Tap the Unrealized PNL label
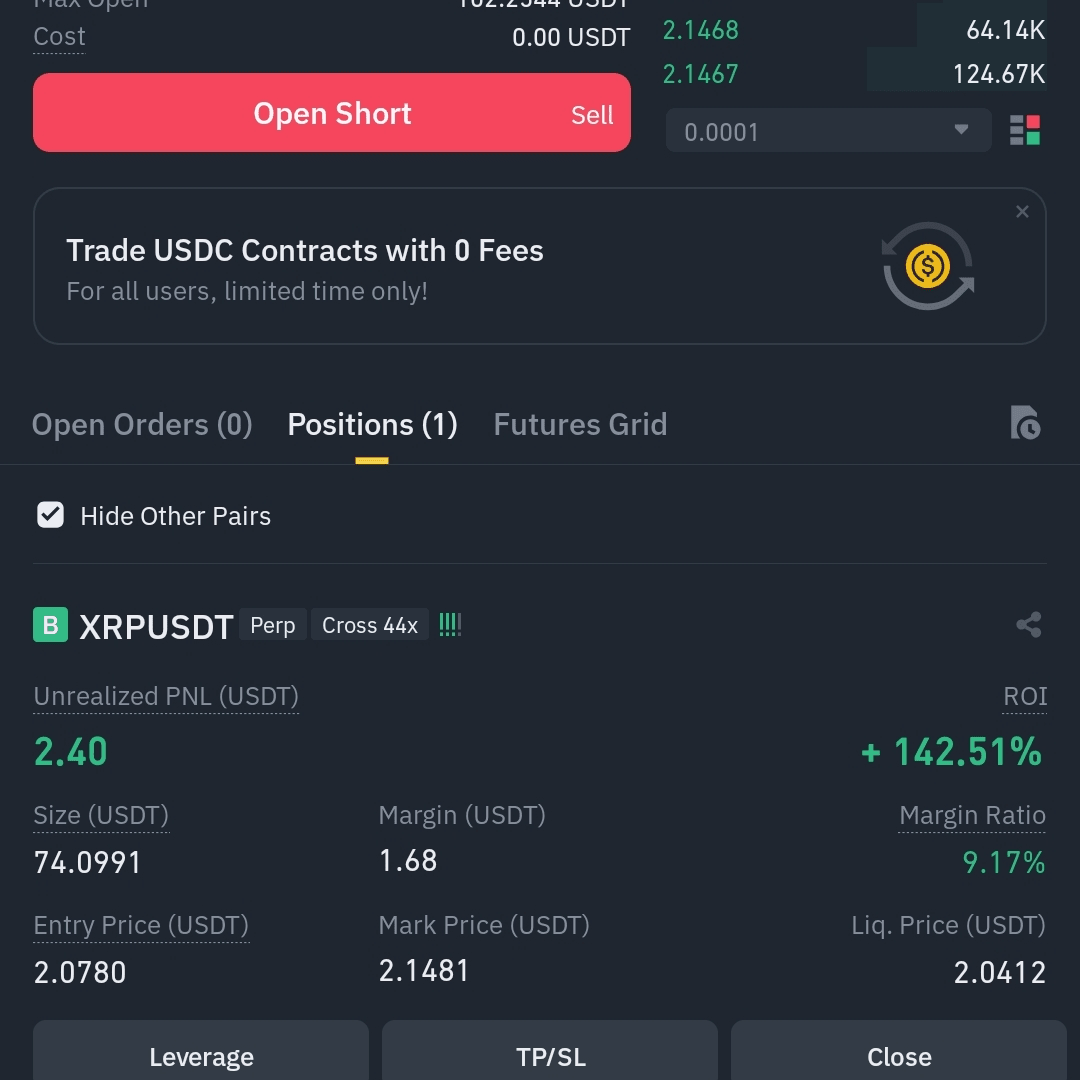The image size is (1080, 1080). (x=166, y=696)
